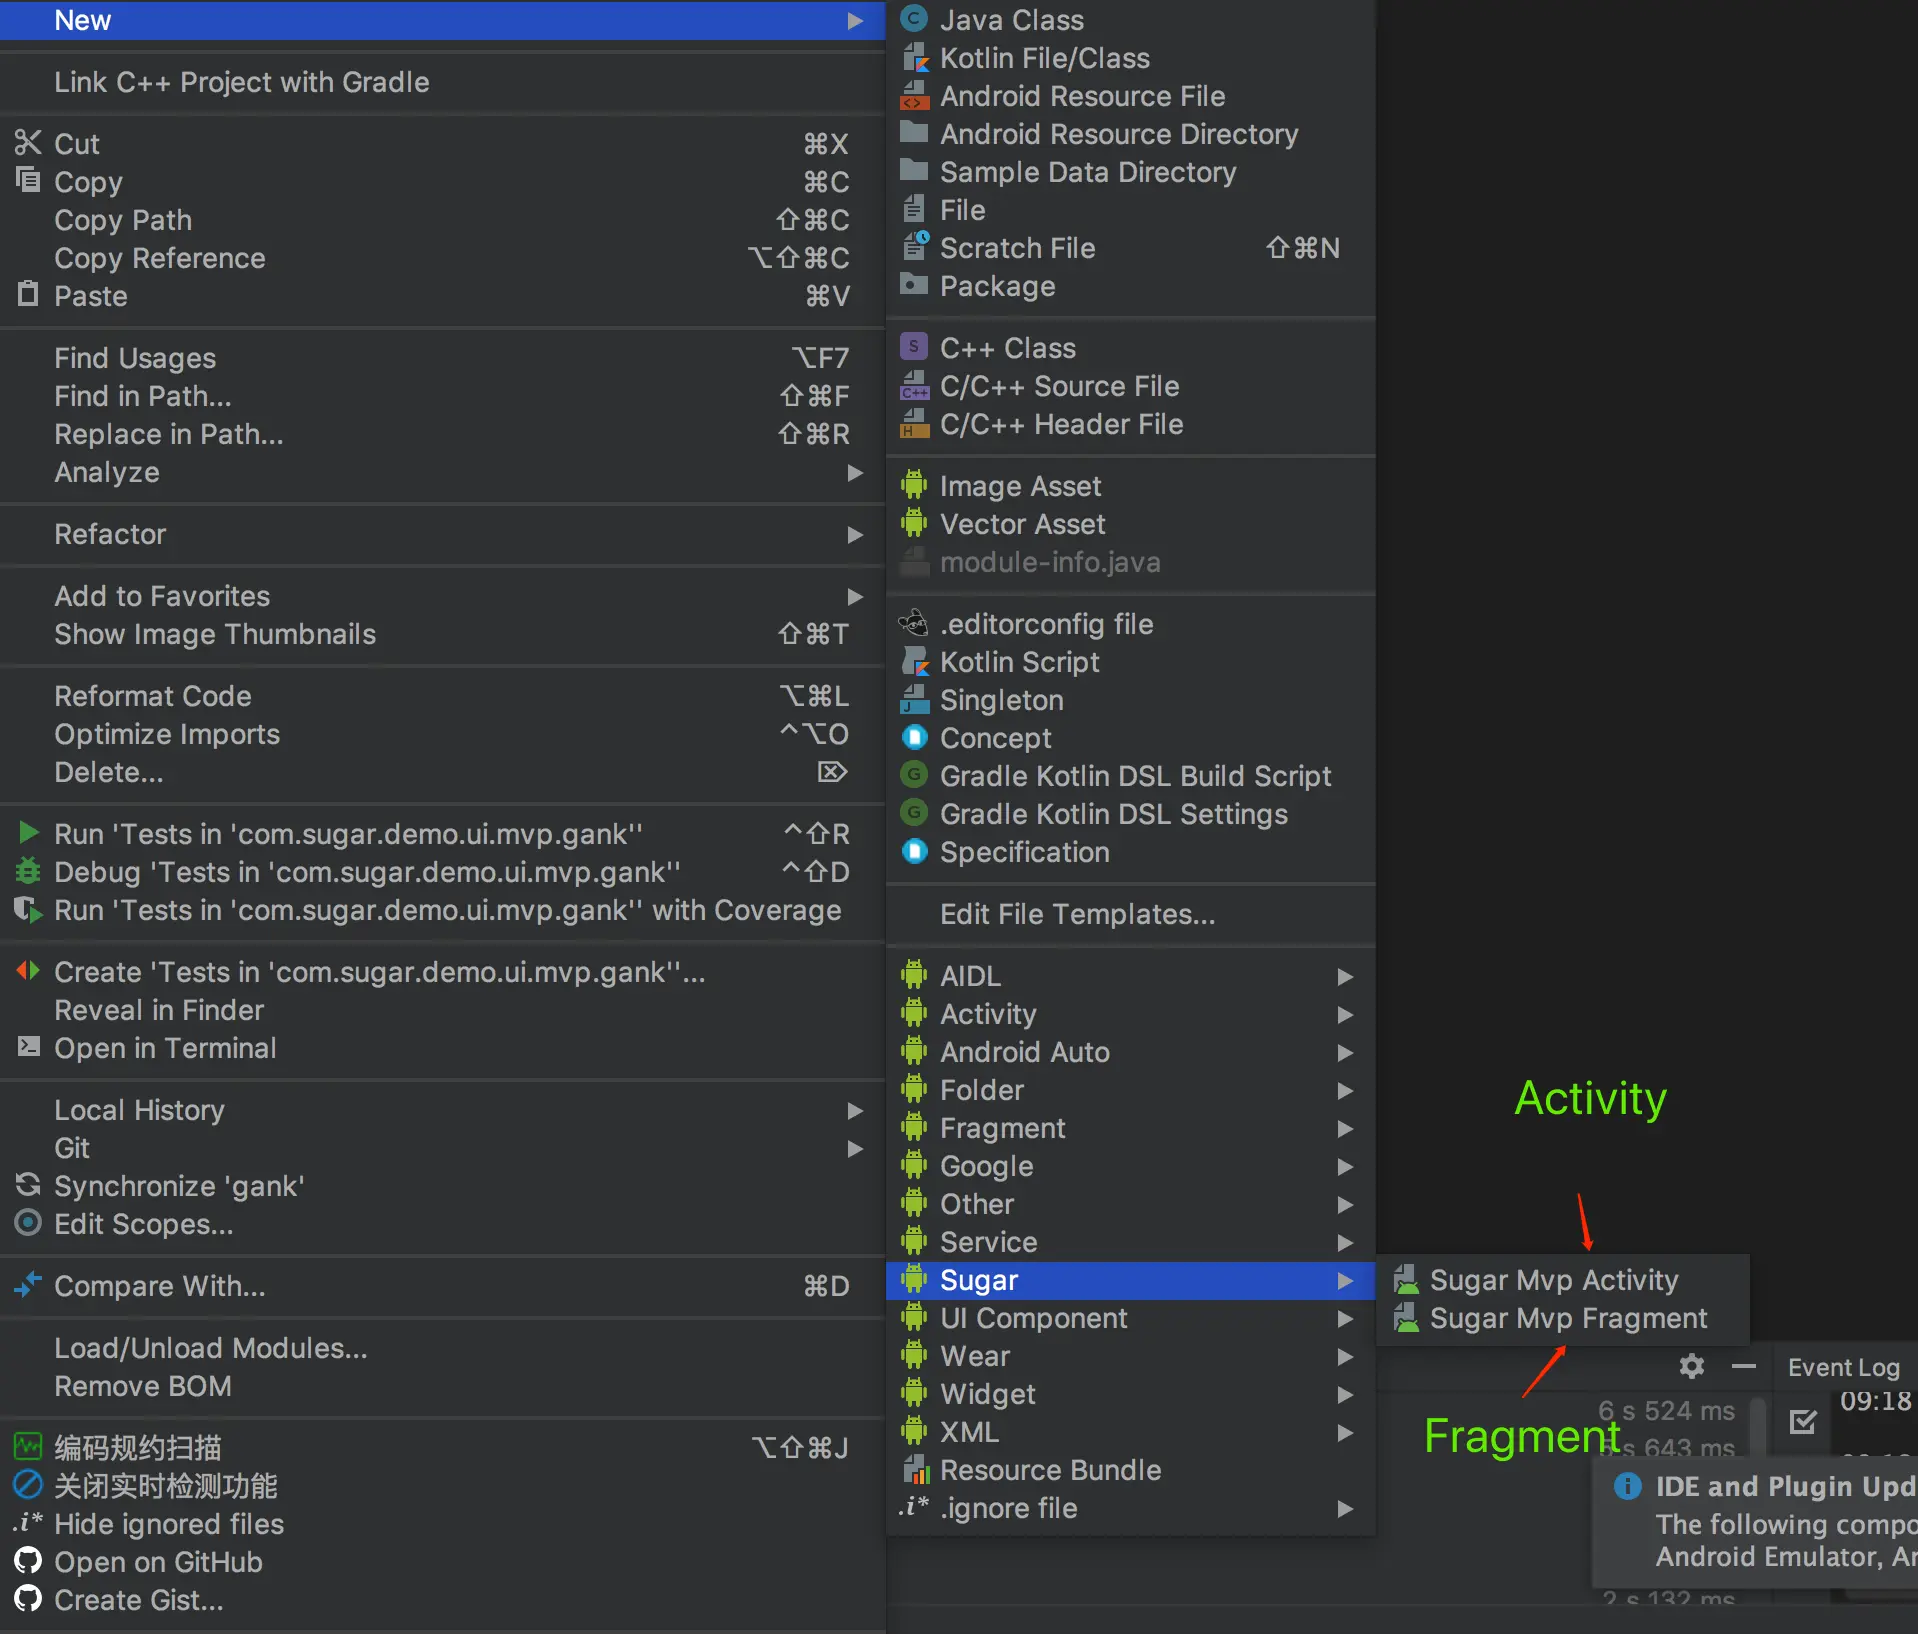Expand the XML submenu arrow

pyautogui.click(x=1345, y=1432)
